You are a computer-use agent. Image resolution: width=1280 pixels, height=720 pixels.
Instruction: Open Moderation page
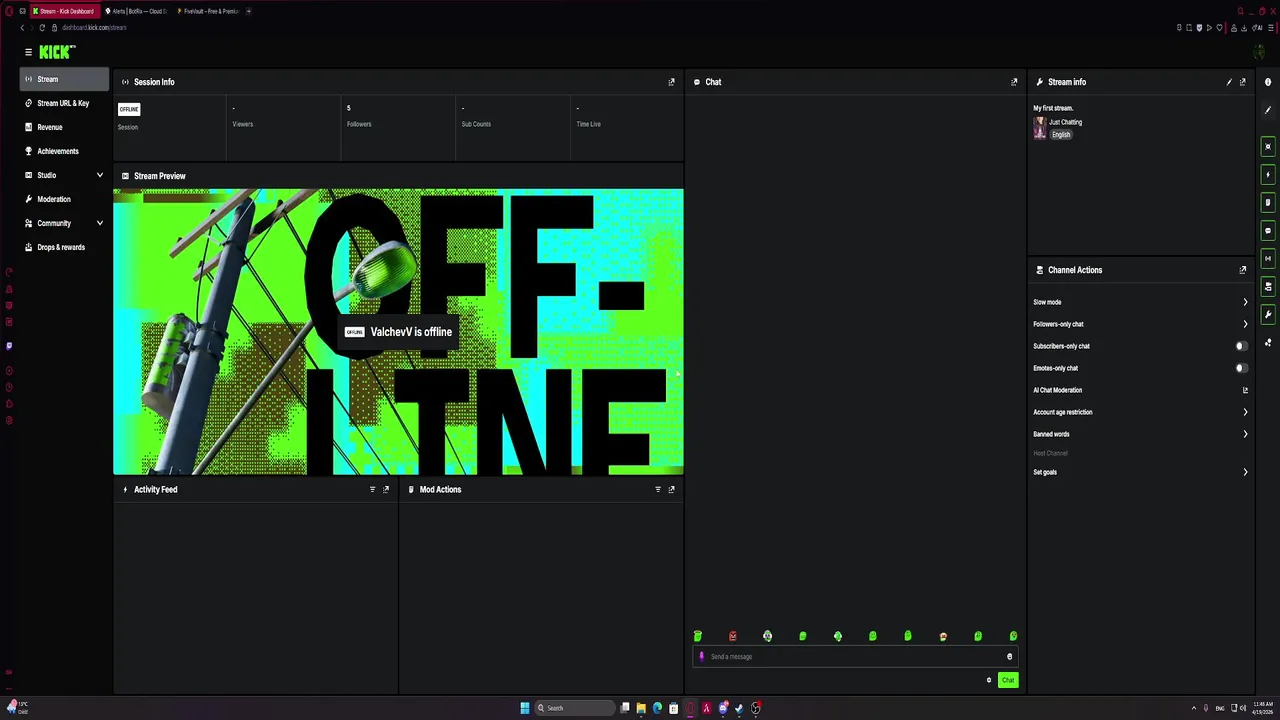pyautogui.click(x=64, y=199)
